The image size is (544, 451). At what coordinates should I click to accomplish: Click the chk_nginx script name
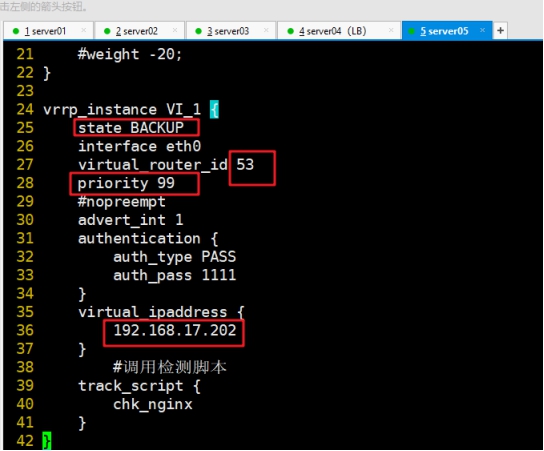coord(153,405)
